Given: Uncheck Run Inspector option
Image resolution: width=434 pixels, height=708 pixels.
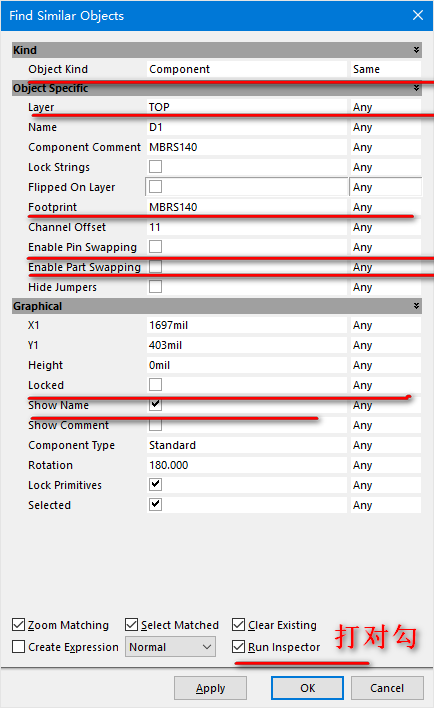Looking at the screenshot, I should point(238,647).
